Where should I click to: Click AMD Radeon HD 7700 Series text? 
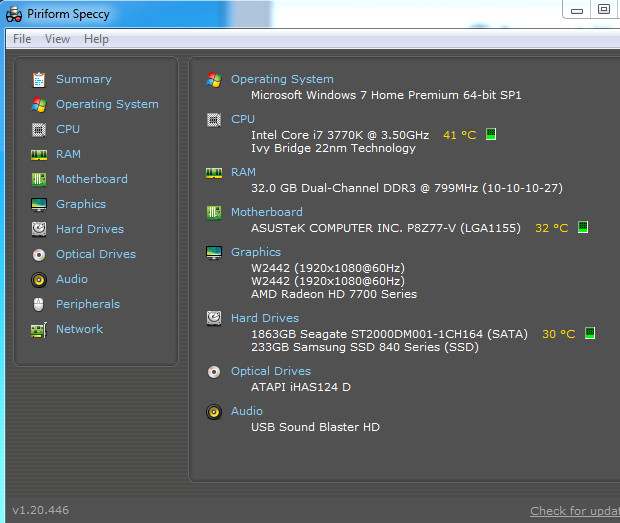[334, 294]
